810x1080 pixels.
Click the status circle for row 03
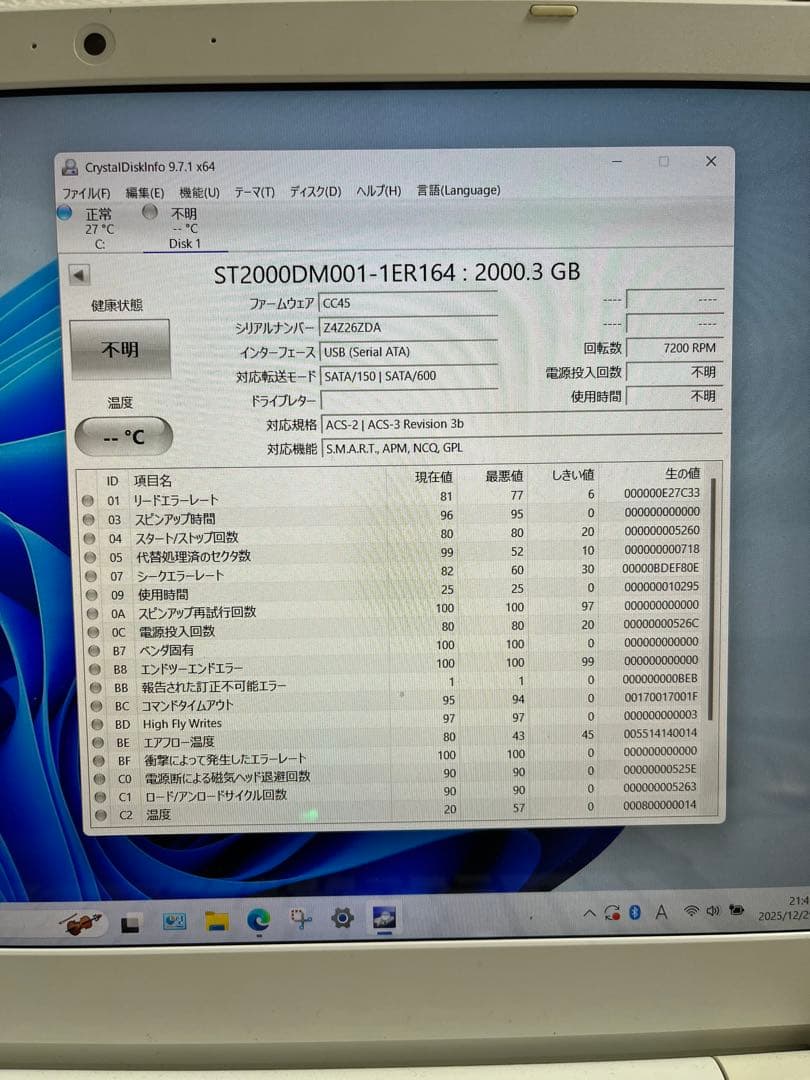click(89, 519)
